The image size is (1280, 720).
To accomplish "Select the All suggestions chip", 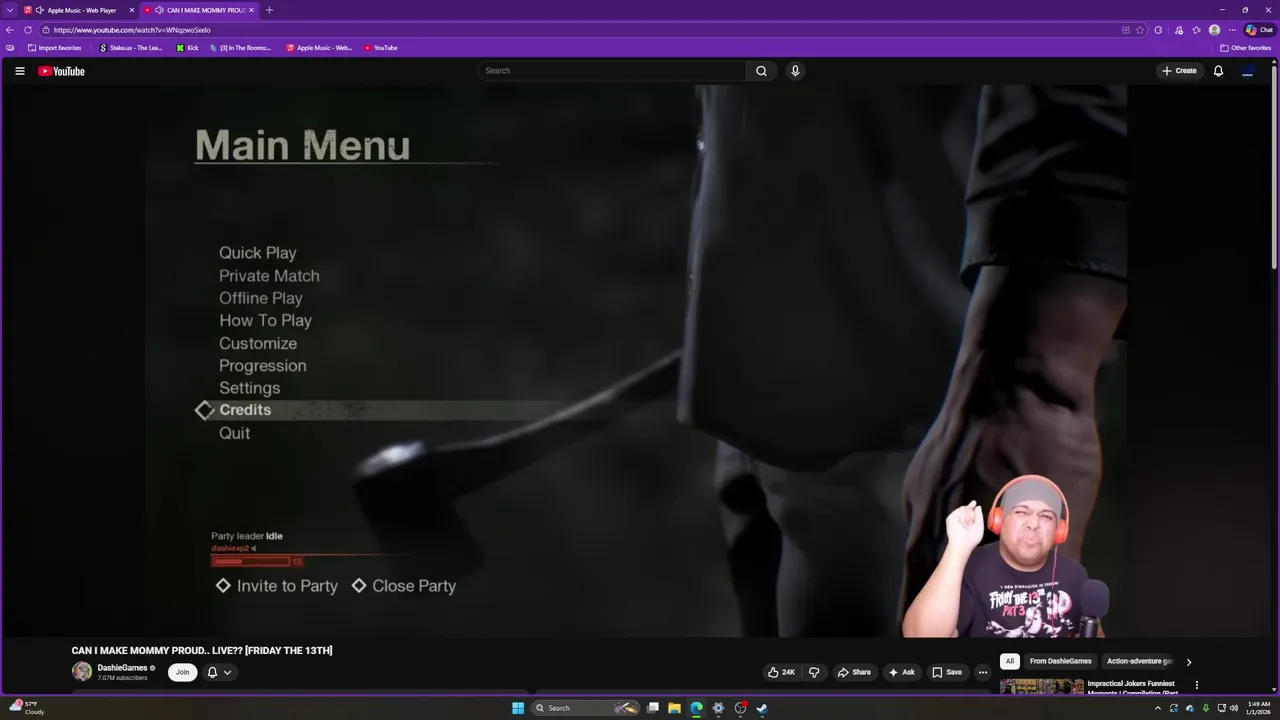I will (x=1010, y=661).
